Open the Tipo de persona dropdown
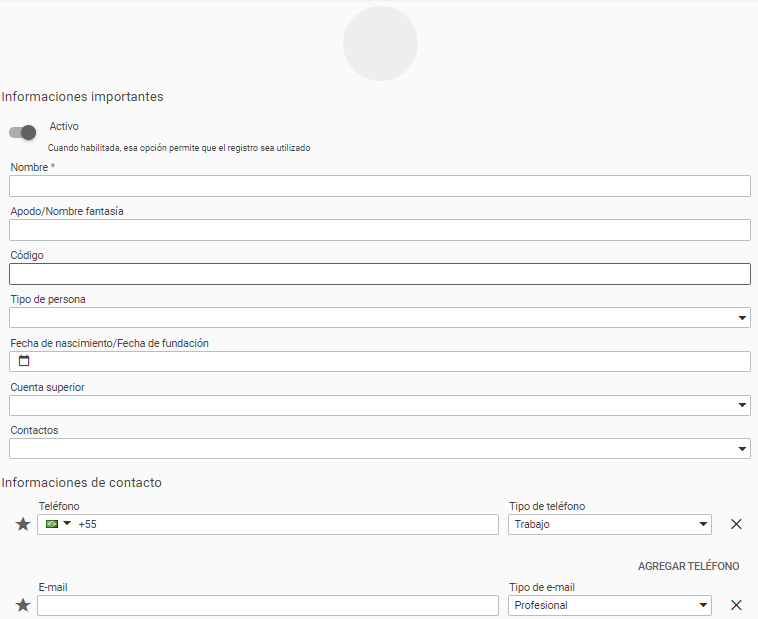The width and height of the screenshot is (758, 619). pyautogui.click(x=379, y=318)
